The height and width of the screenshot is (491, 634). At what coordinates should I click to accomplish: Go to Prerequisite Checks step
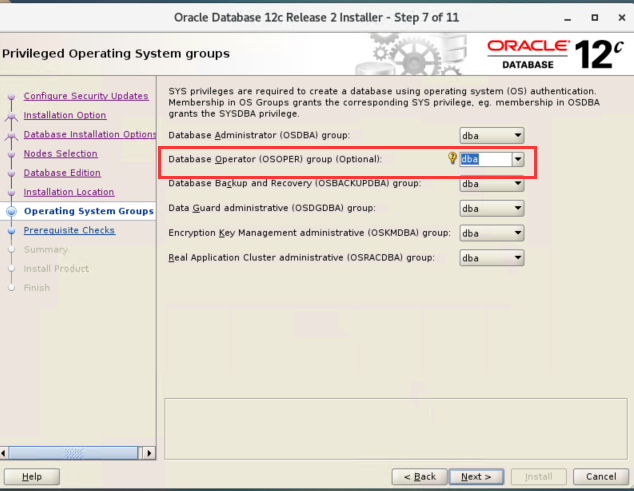[69, 230]
